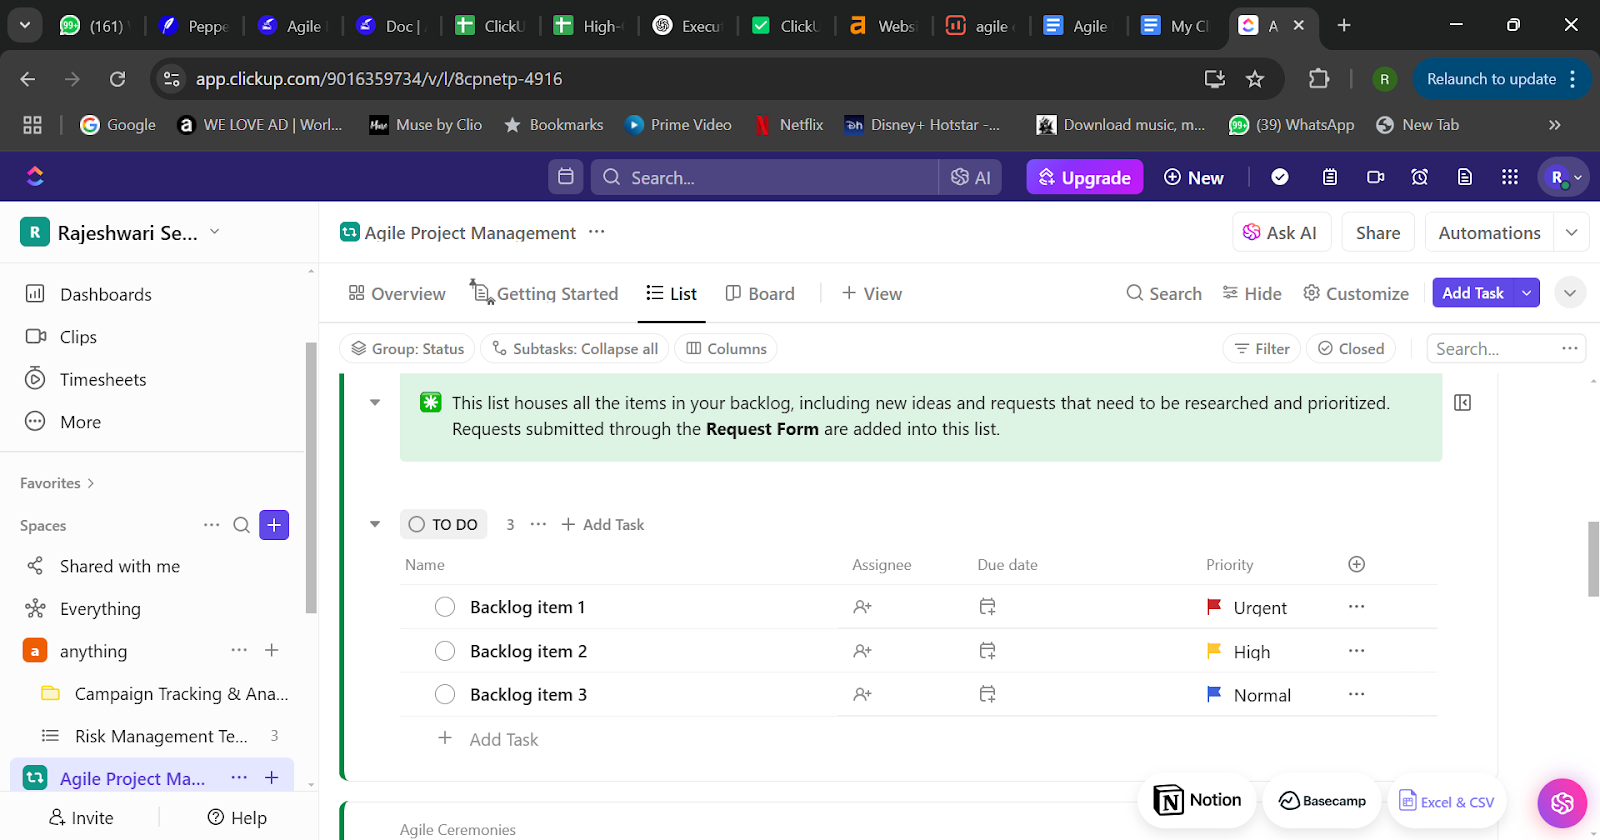1600x840 pixels.
Task: Mark Backlog item 2 as complete
Action: point(445,651)
